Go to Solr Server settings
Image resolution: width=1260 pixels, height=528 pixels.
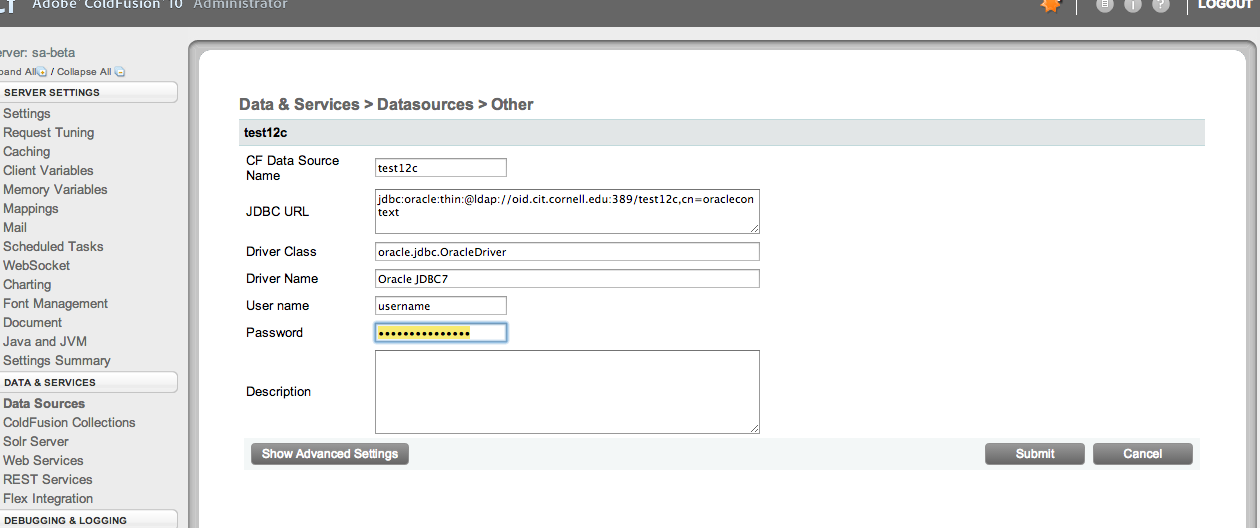click(x=36, y=441)
